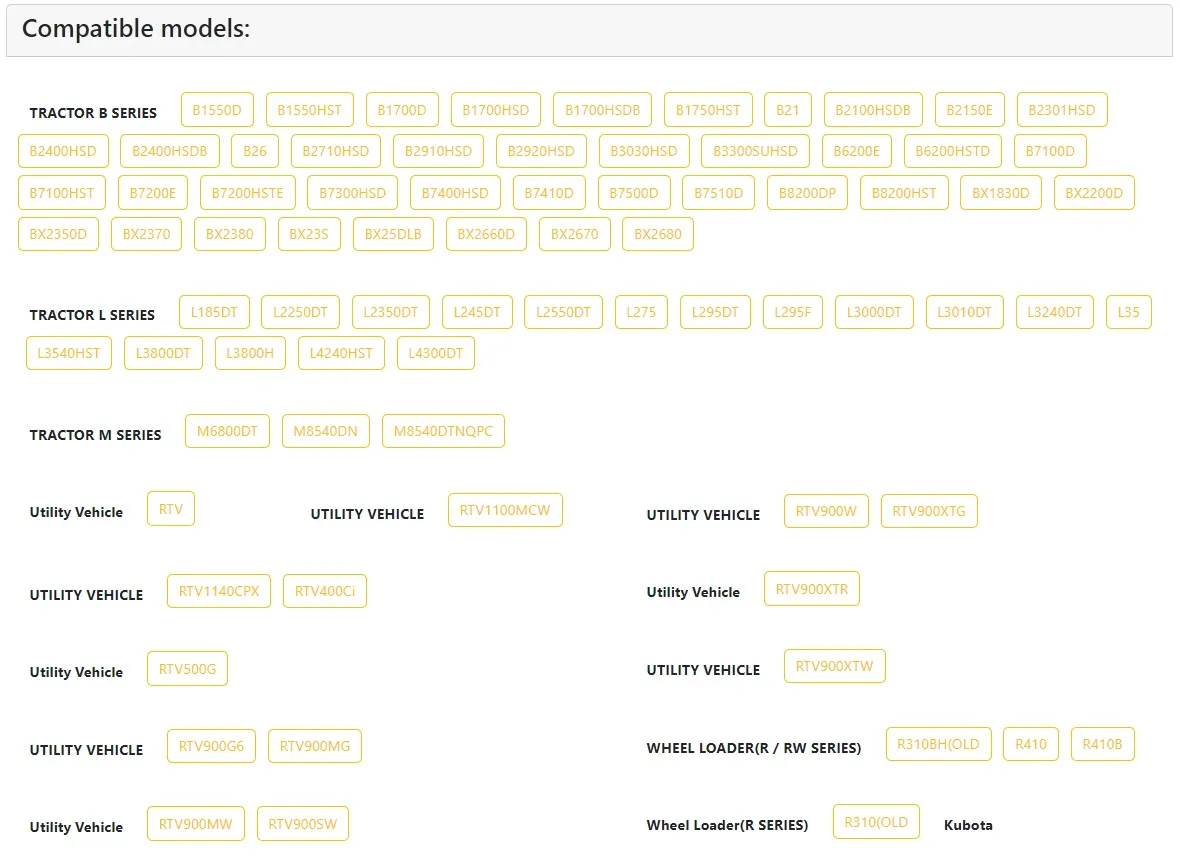Select the RTV500G utility vehicle tag
This screenshot has height=864, width=1180.
coord(187,669)
